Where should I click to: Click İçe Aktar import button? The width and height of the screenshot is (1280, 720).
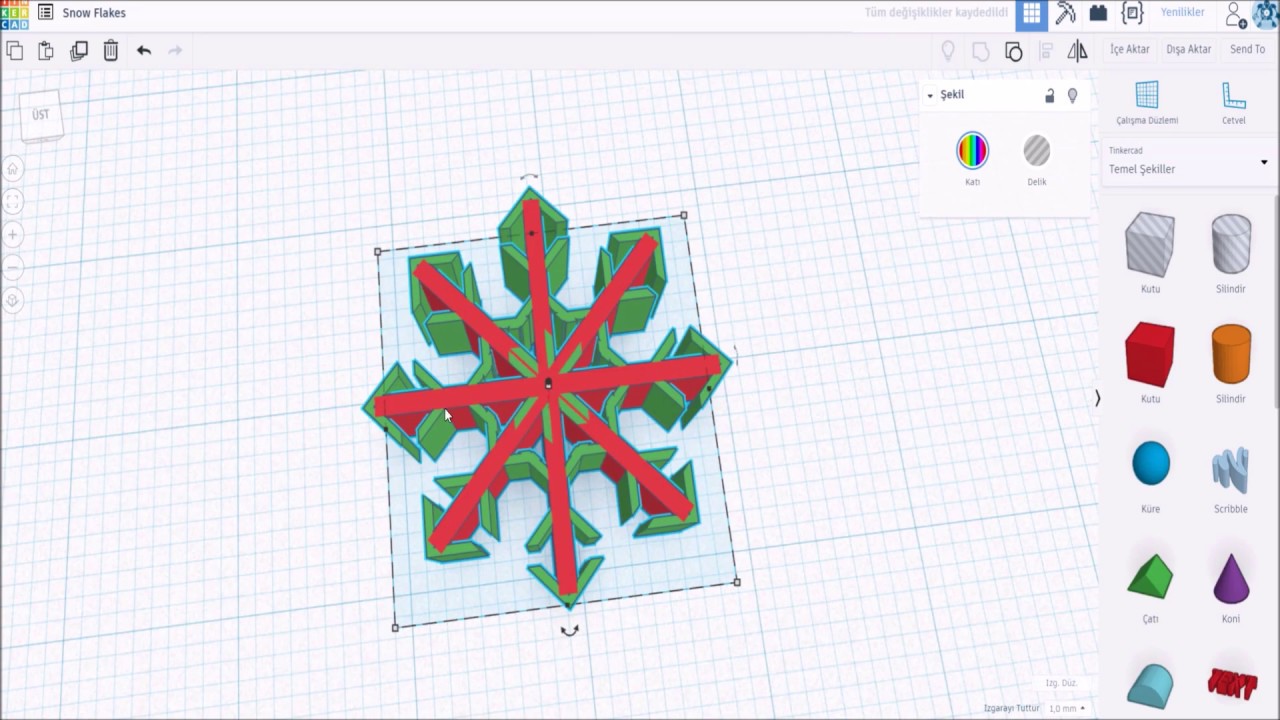click(1130, 49)
